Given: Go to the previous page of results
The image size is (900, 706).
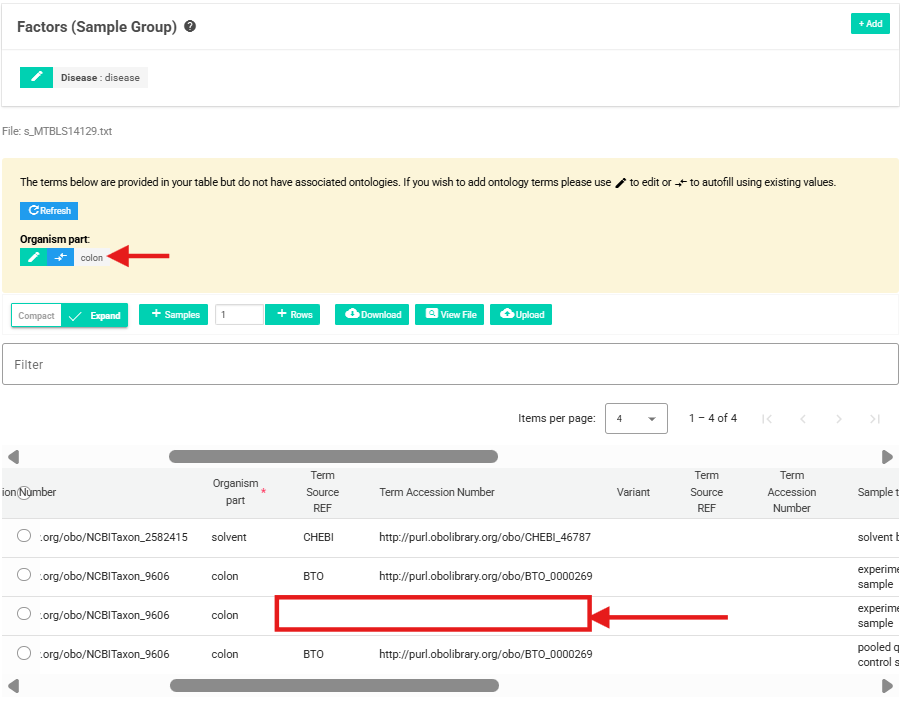Looking at the screenshot, I should (803, 418).
